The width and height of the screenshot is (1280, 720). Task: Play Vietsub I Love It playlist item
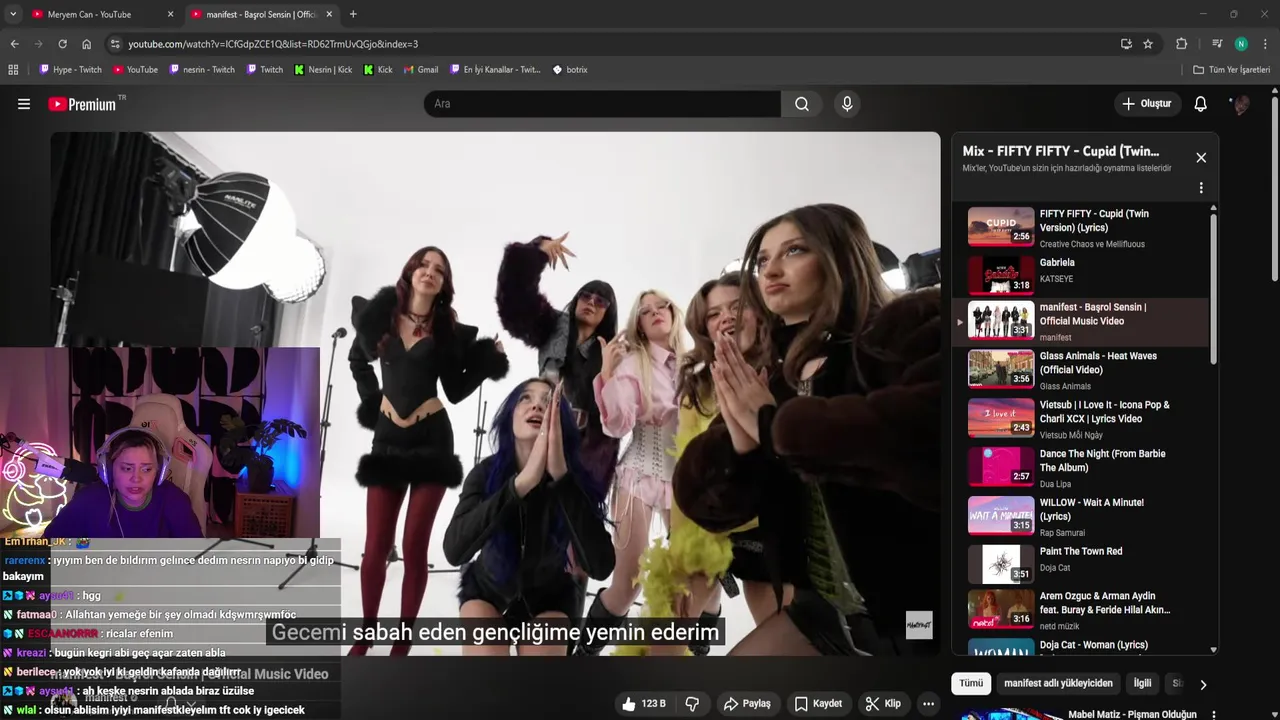[x=1080, y=418]
